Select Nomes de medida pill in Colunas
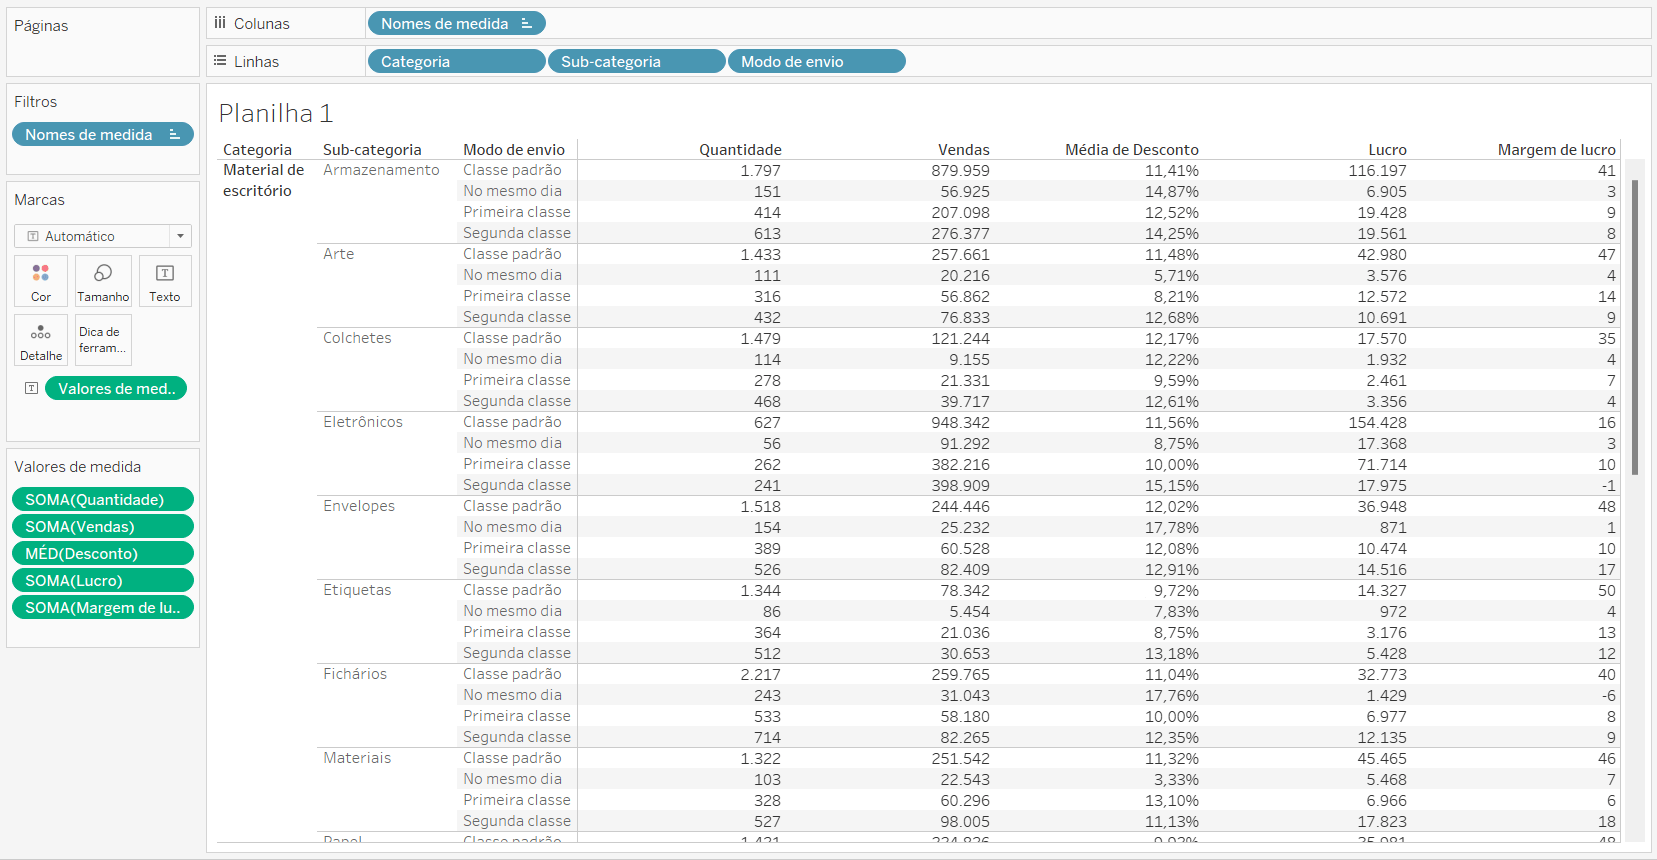The width and height of the screenshot is (1657, 860). pos(456,23)
